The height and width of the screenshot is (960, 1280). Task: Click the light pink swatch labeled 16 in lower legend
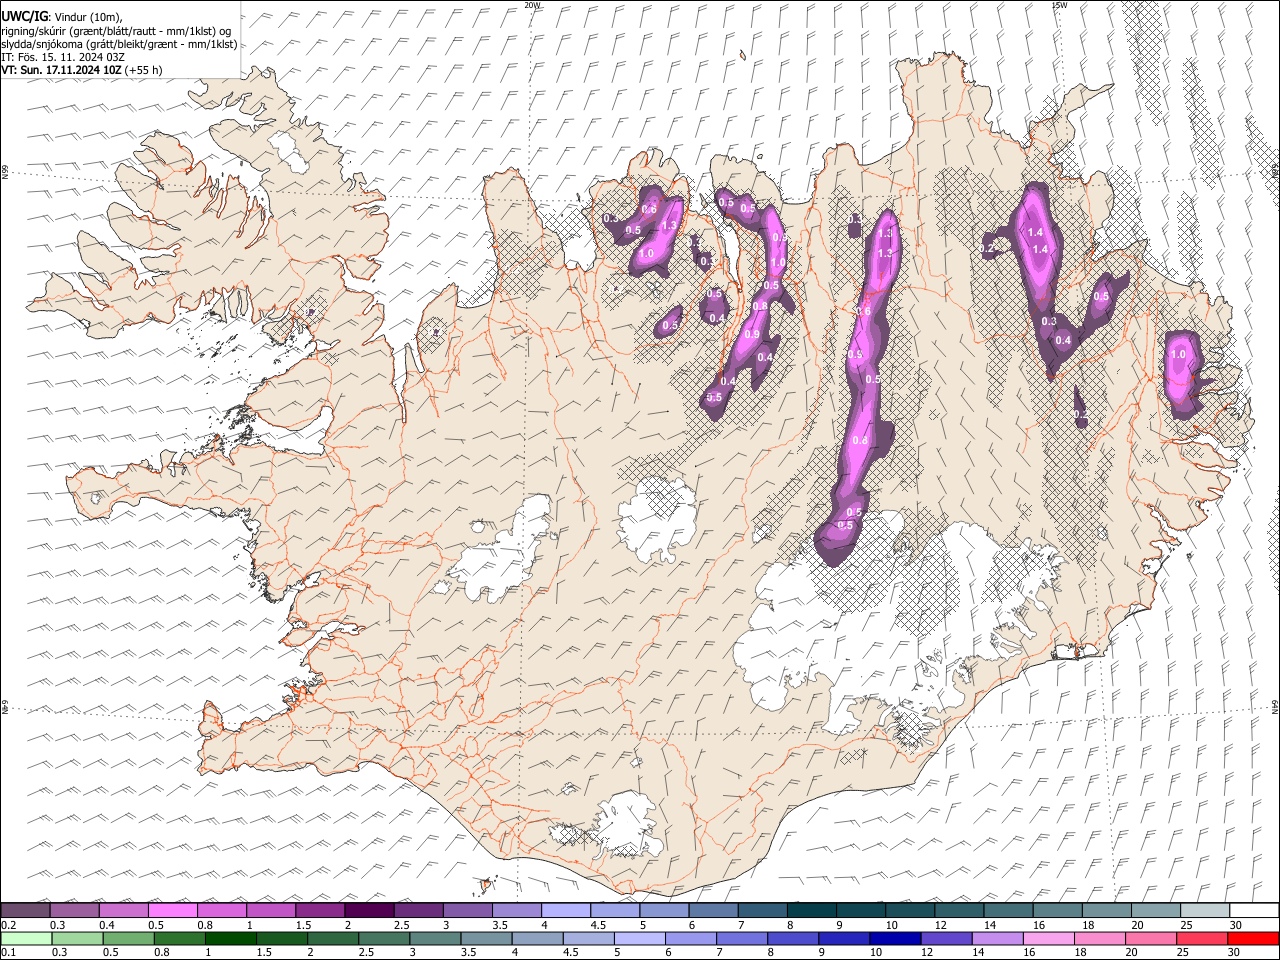1048,938
